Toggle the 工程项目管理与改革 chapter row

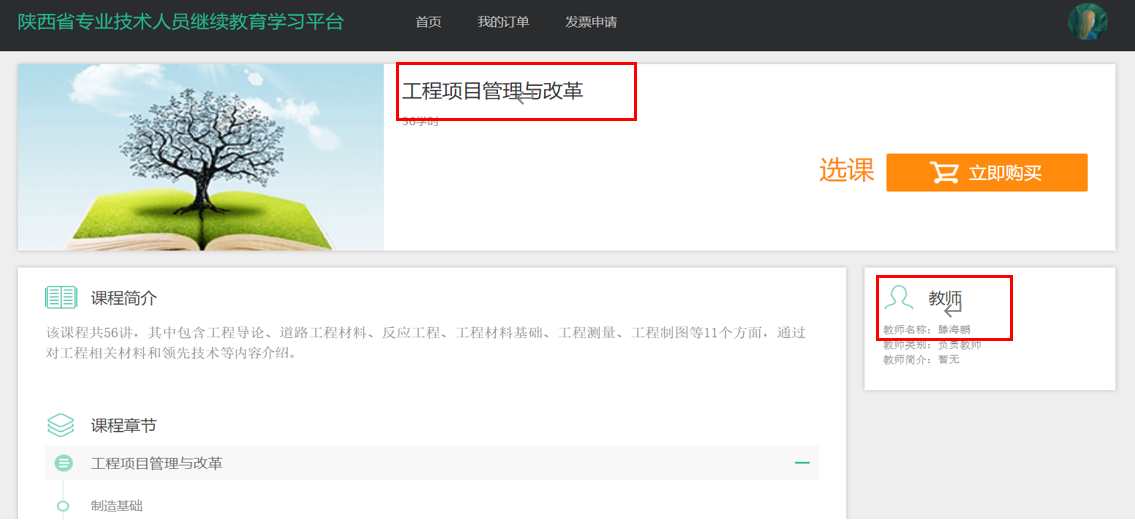point(157,463)
